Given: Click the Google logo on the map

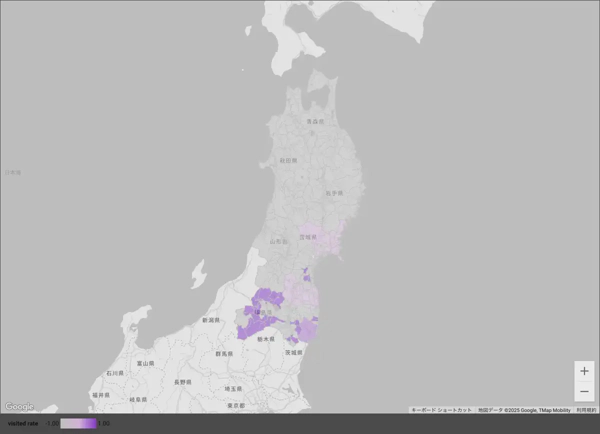Looking at the screenshot, I should pyautogui.click(x=19, y=407).
